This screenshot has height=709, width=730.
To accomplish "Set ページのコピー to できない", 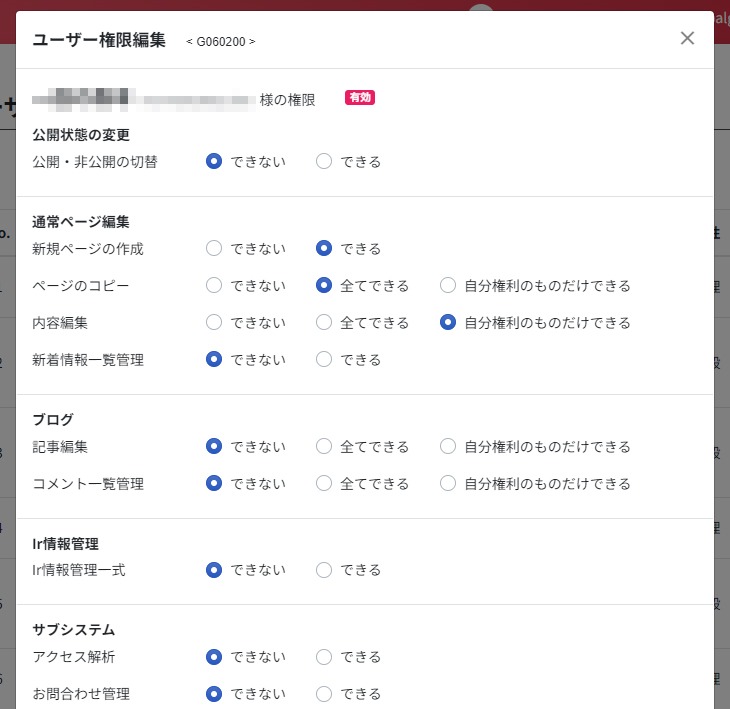I will tap(214, 285).
